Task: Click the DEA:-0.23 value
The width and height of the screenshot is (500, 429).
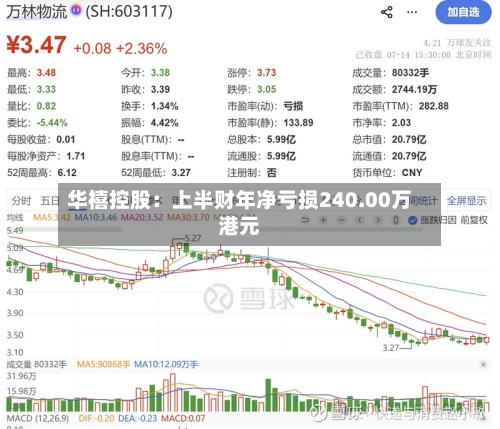Action: pyautogui.click(x=138, y=418)
